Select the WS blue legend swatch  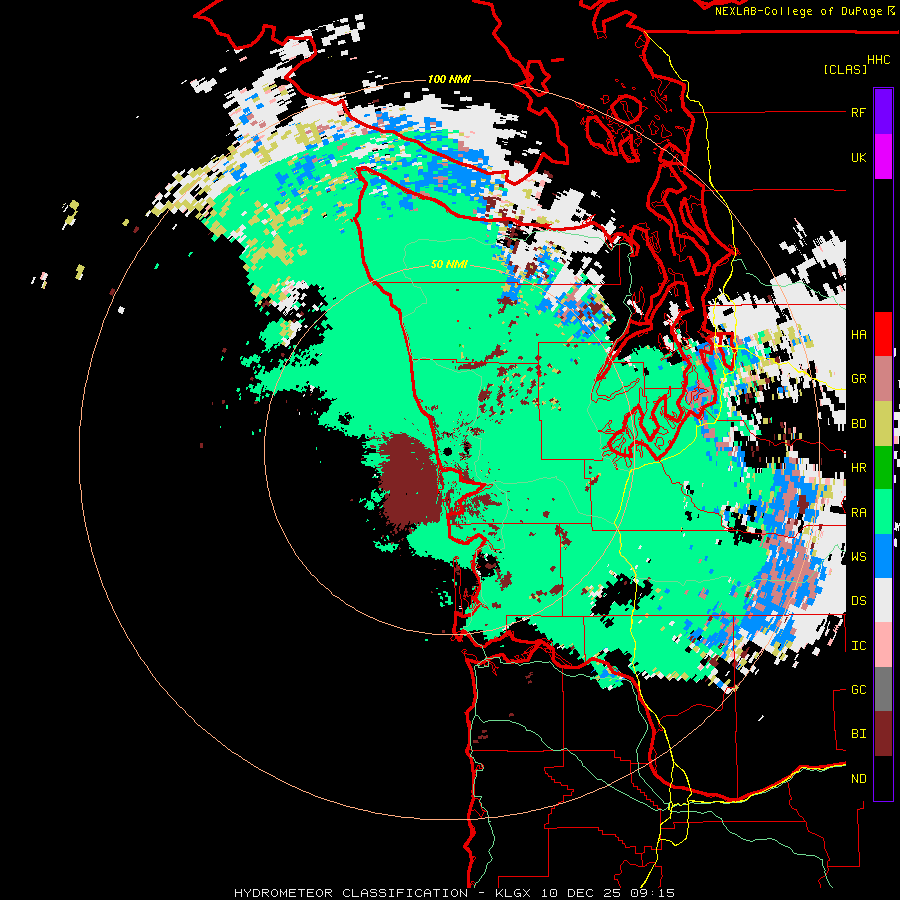pos(883,556)
